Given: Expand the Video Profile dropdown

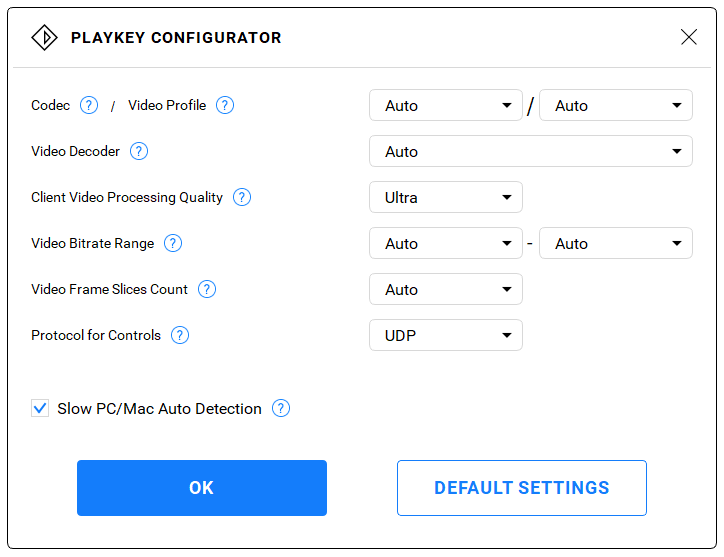Looking at the screenshot, I should tap(615, 105).
